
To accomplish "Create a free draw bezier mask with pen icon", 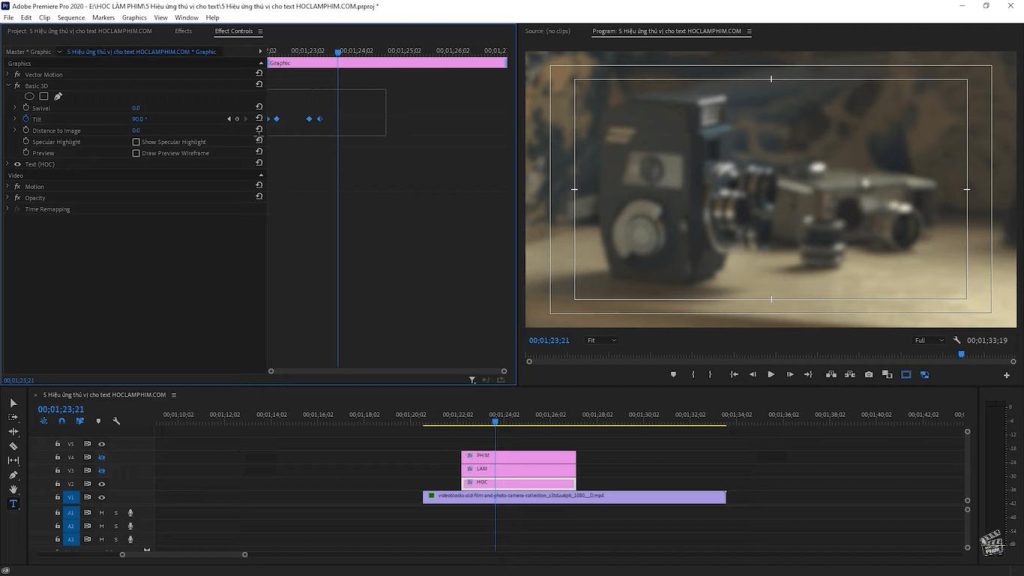I will tap(58, 96).
